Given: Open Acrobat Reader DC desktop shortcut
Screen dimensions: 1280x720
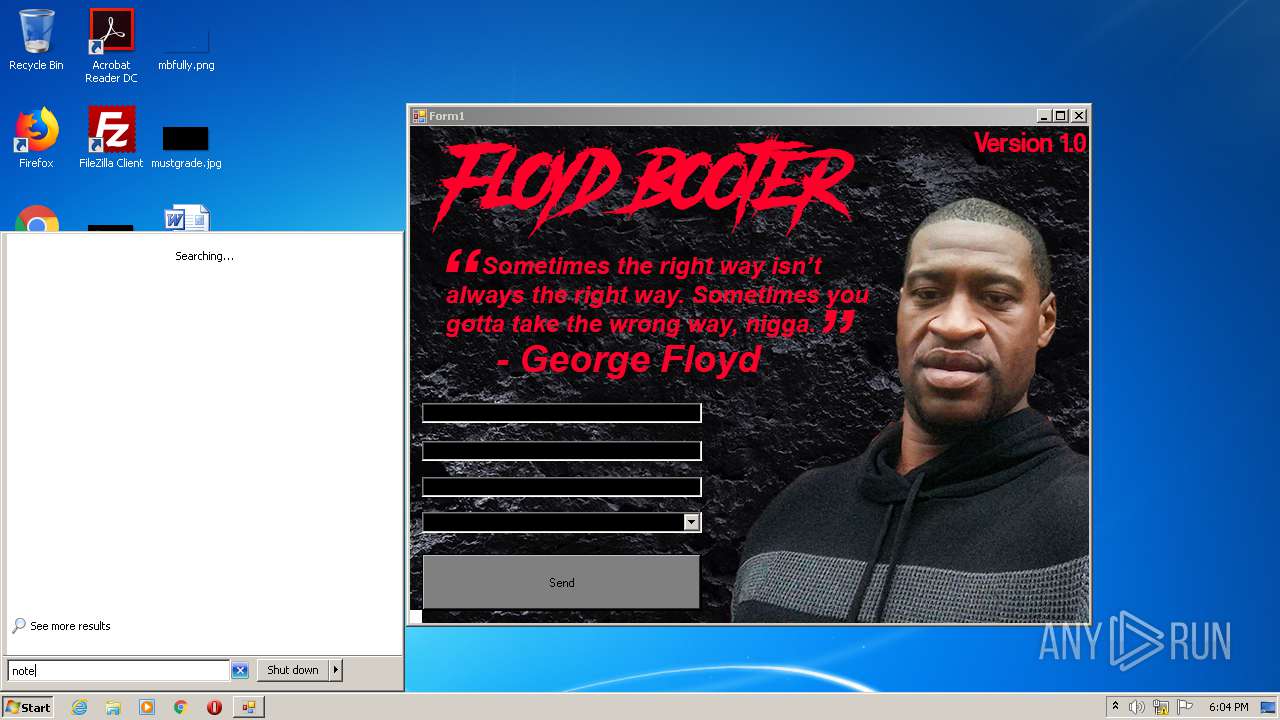Looking at the screenshot, I should click(111, 46).
